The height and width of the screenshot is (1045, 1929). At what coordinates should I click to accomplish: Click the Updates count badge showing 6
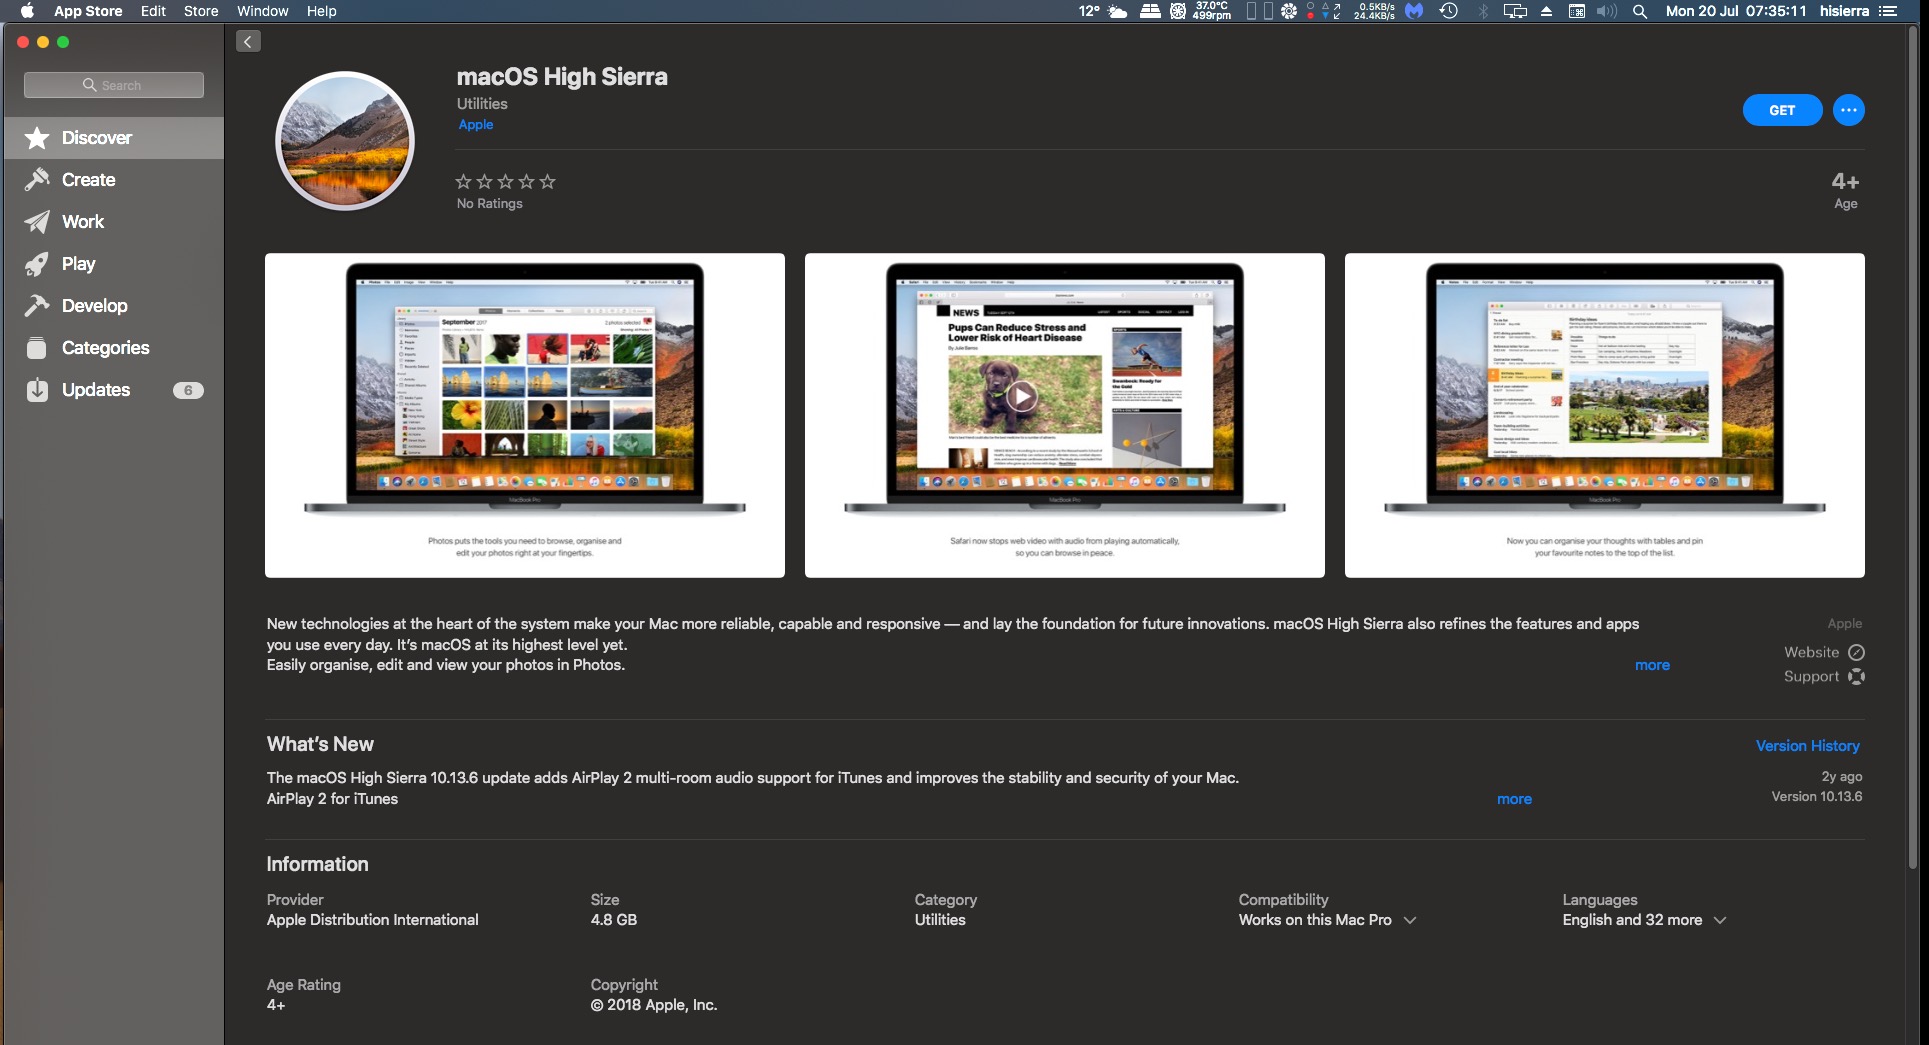tap(188, 390)
